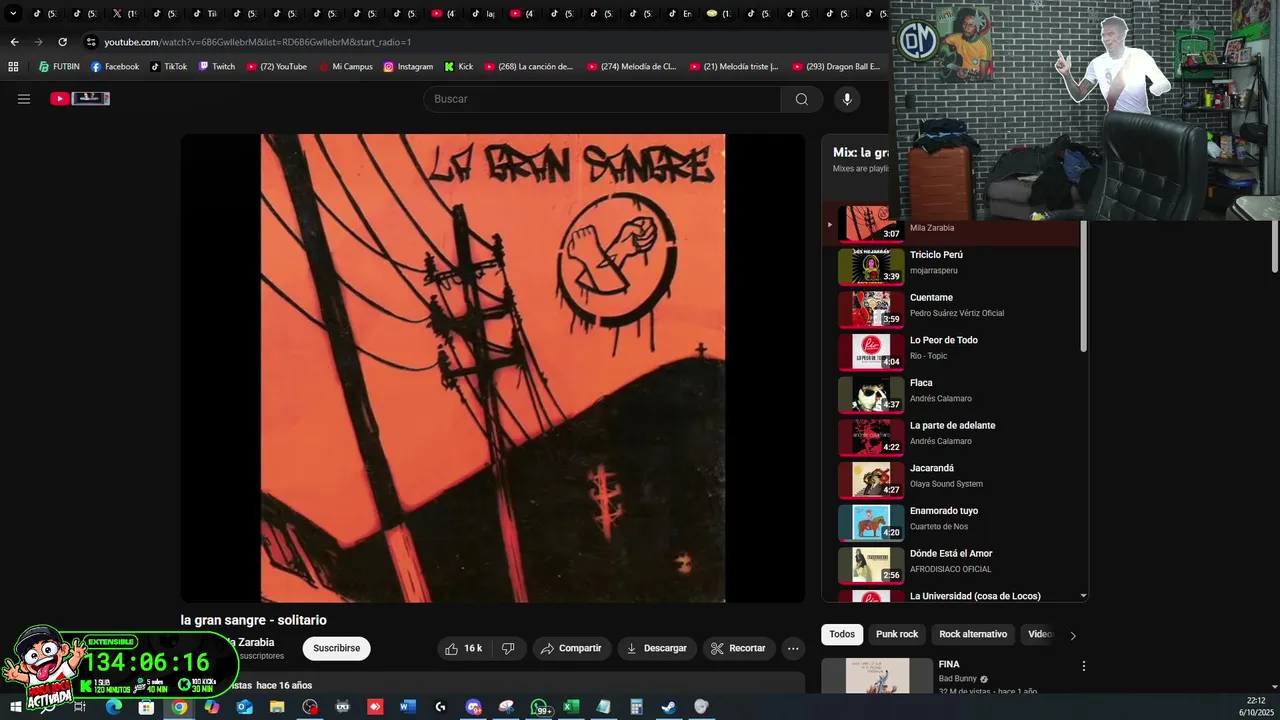The height and width of the screenshot is (720, 1280).
Task: Open WhatsApp from the taskbar
Action: (x=539, y=707)
